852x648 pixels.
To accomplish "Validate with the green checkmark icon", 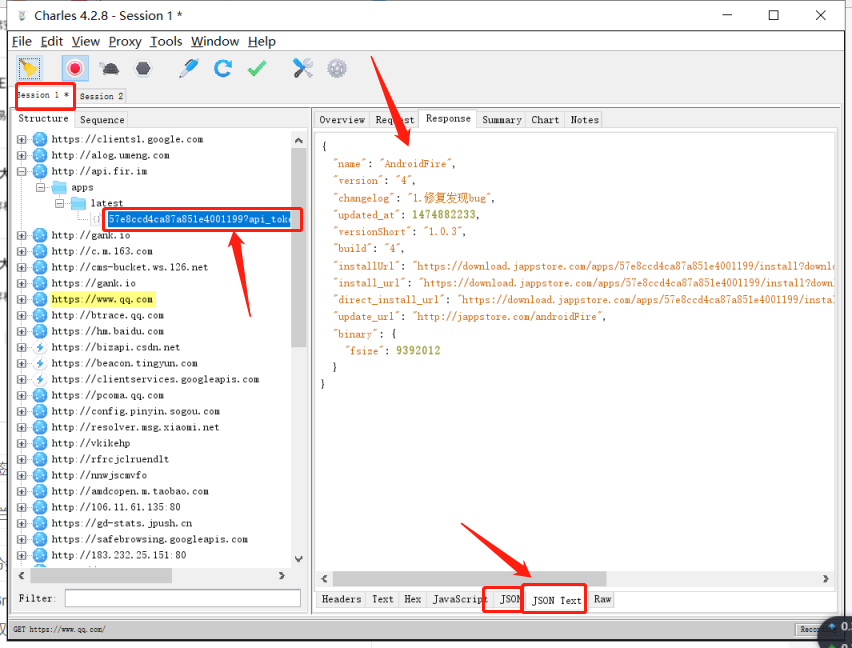I will tap(256, 68).
